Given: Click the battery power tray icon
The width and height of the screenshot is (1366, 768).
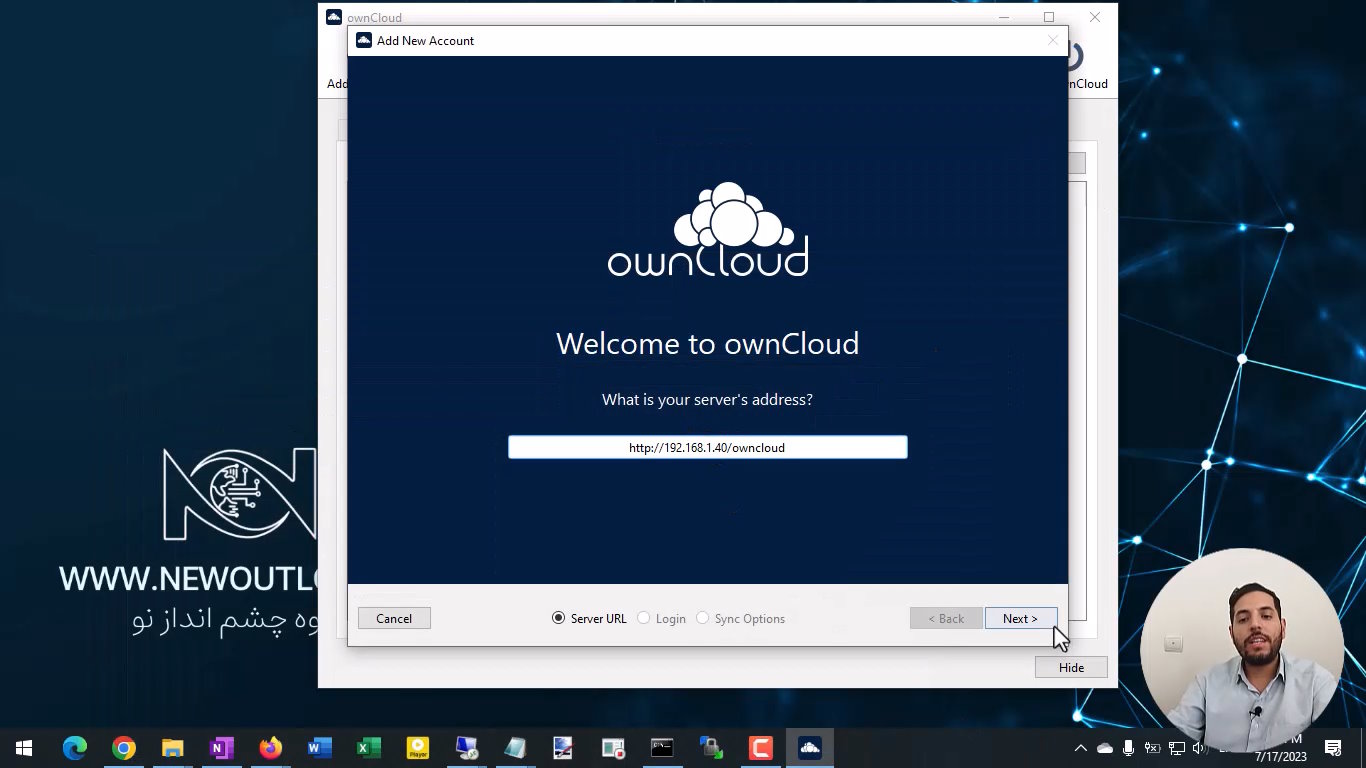Looking at the screenshot, I should point(1152,748).
